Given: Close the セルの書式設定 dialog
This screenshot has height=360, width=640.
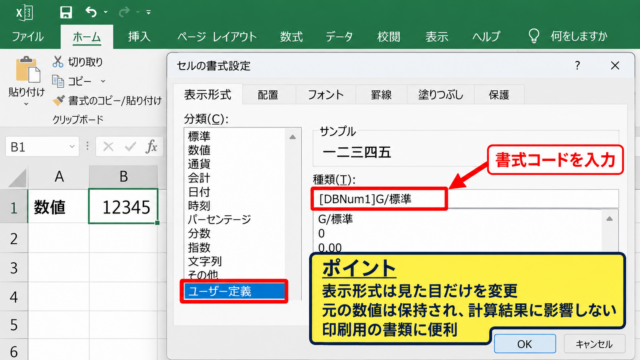Looking at the screenshot, I should coord(615,66).
